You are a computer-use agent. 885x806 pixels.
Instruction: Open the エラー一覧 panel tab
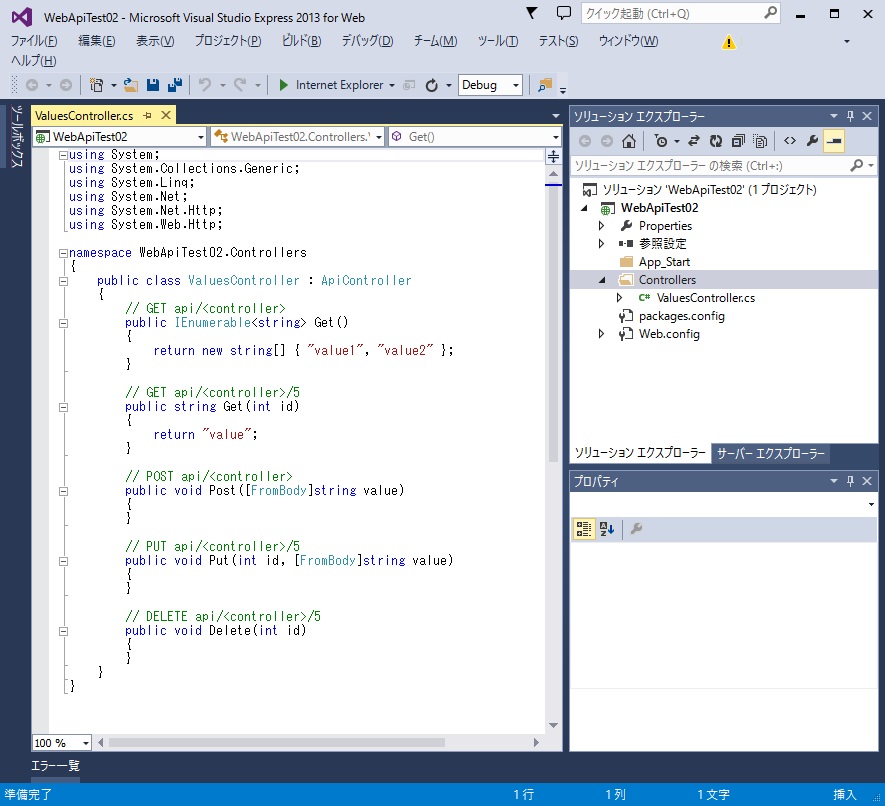click(55, 766)
